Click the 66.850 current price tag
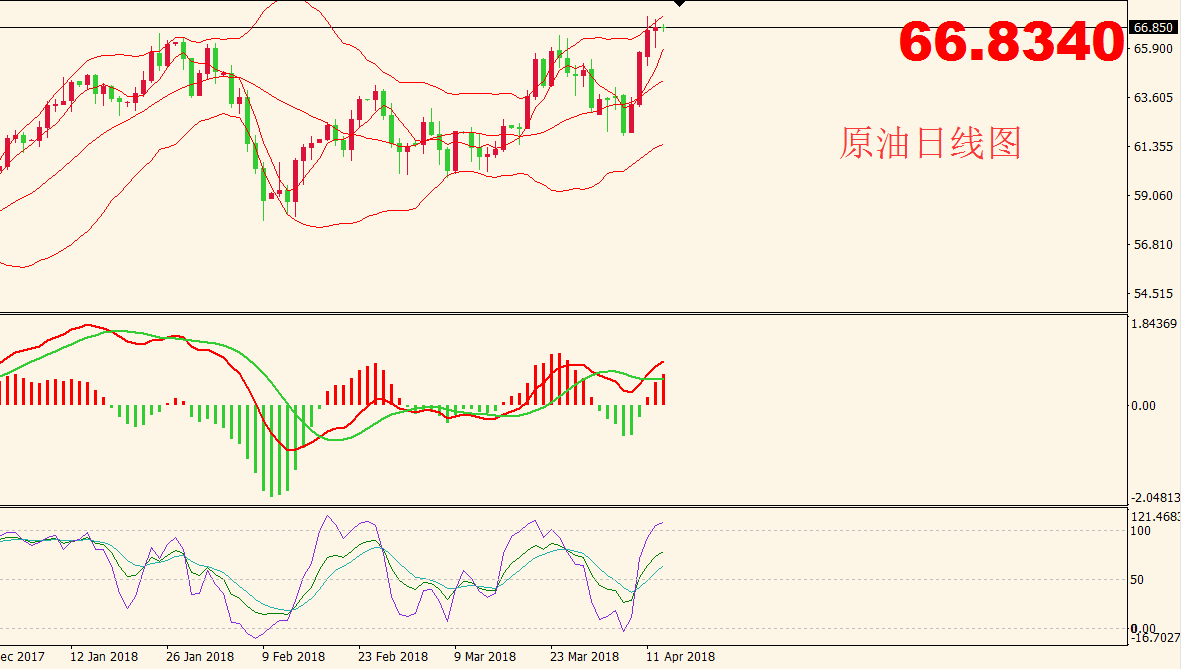Image resolution: width=1182 pixels, height=669 pixels. click(x=1152, y=27)
